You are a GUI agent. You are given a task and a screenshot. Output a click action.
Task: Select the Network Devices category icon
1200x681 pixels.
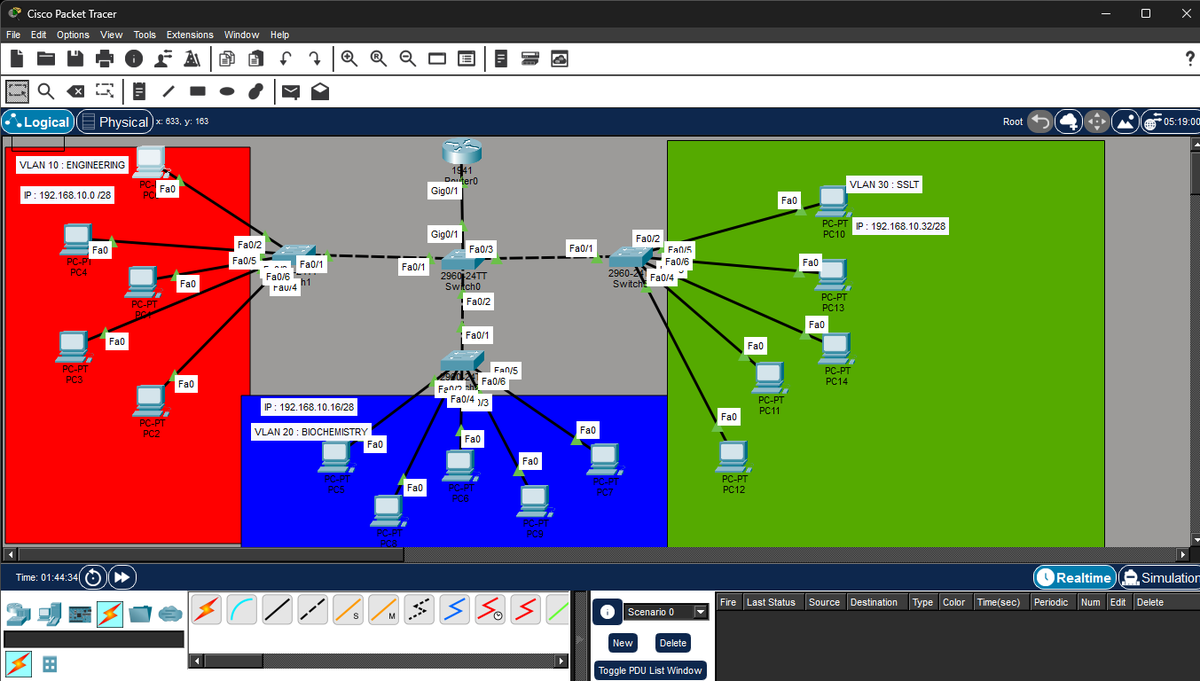click(x=19, y=612)
